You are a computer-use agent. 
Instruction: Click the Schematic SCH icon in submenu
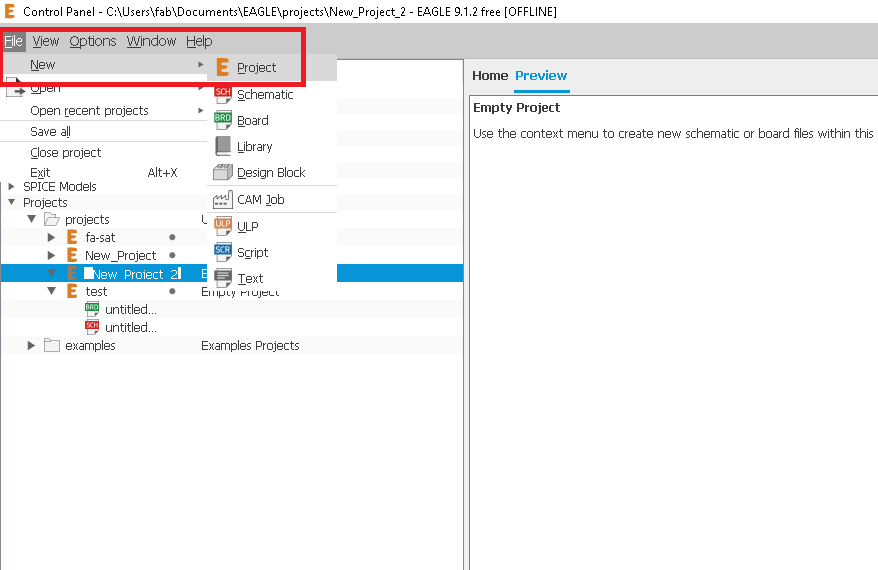[x=222, y=94]
